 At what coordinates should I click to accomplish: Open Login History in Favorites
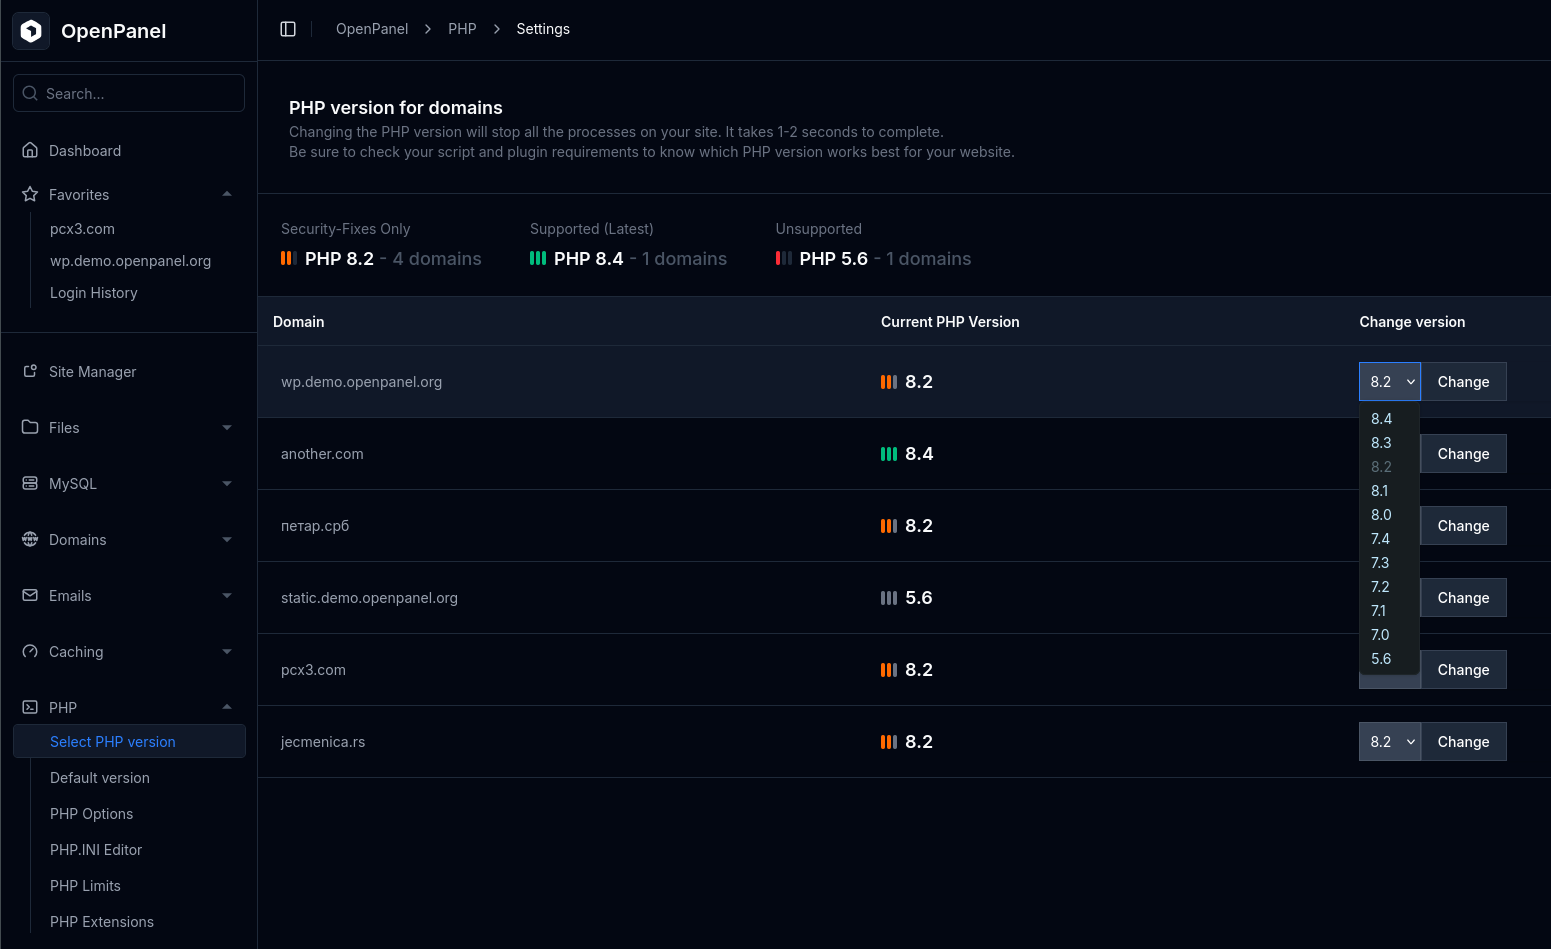(x=94, y=293)
